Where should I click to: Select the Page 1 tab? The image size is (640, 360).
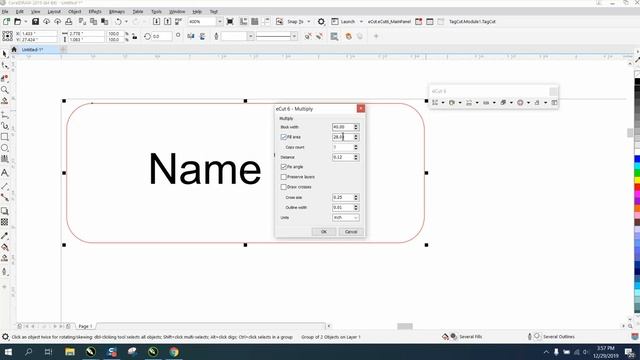pyautogui.click(x=85, y=327)
